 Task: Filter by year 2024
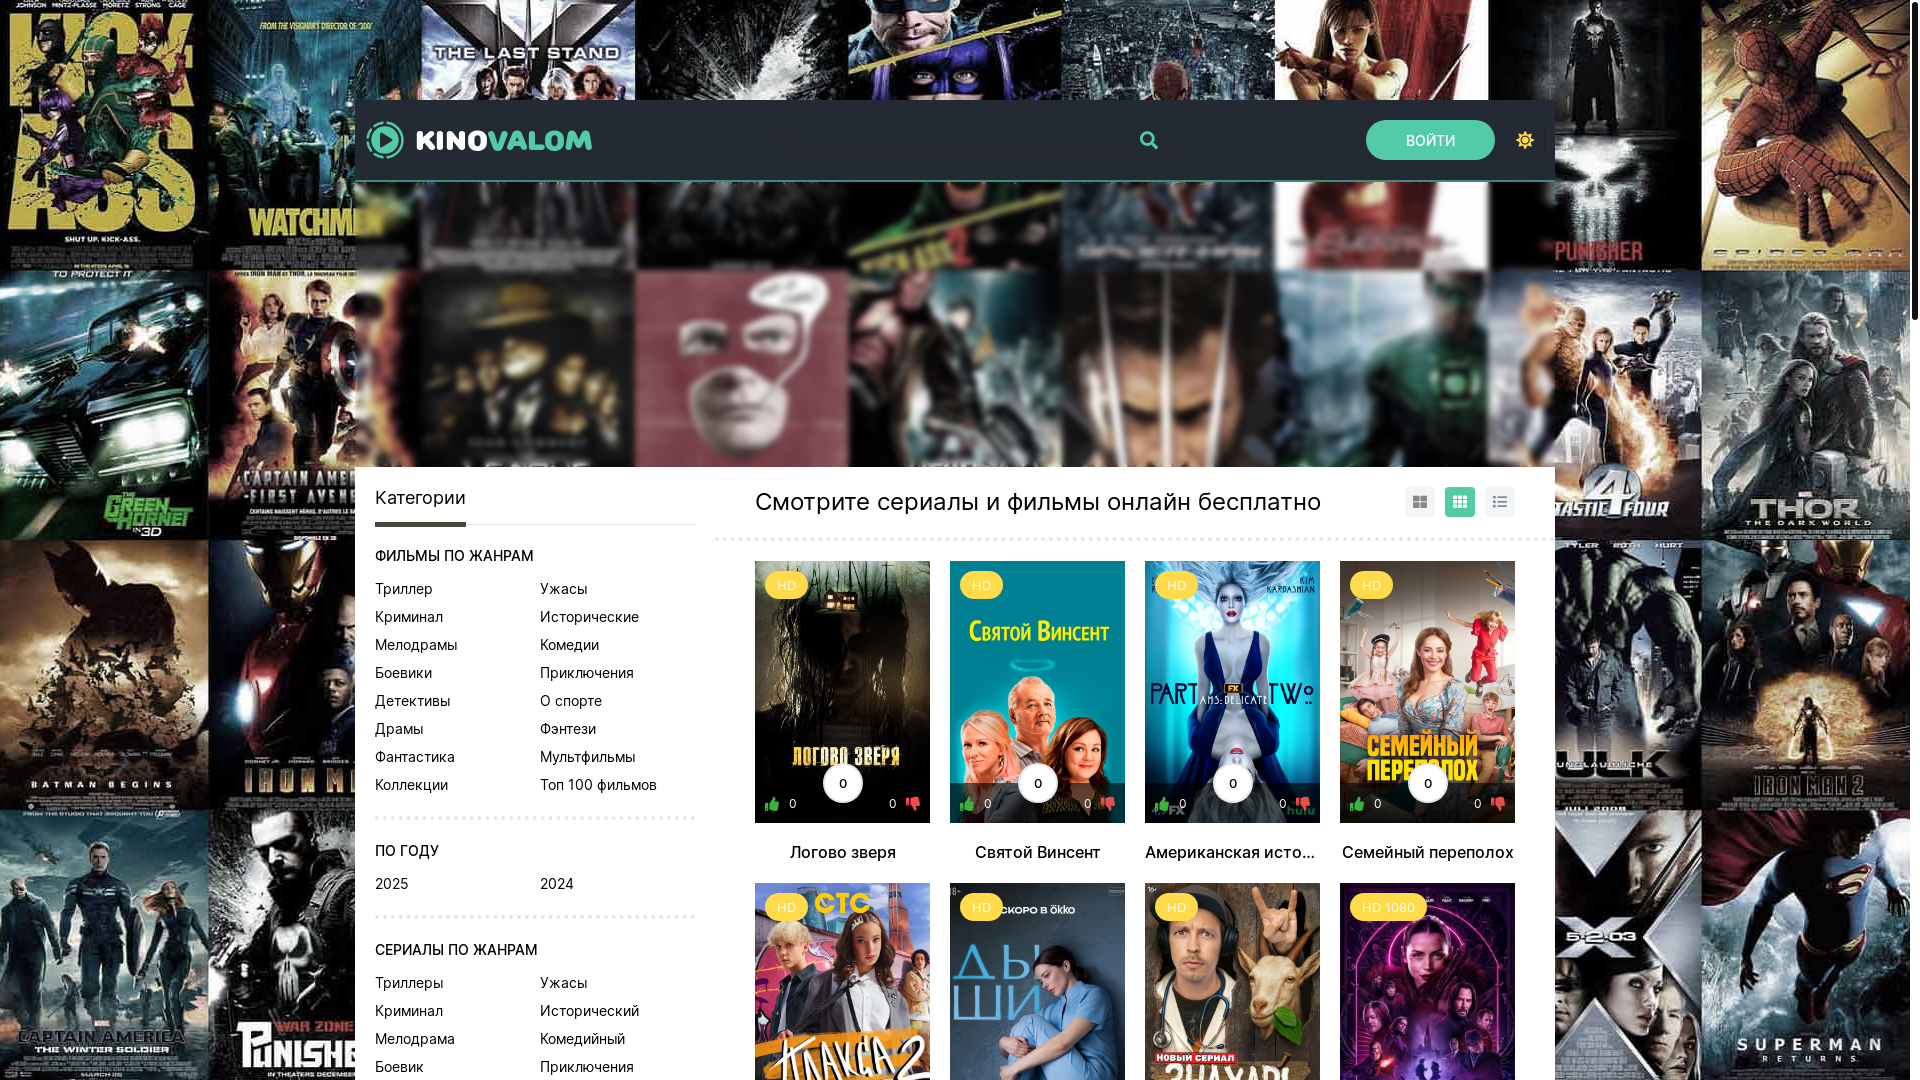557,884
